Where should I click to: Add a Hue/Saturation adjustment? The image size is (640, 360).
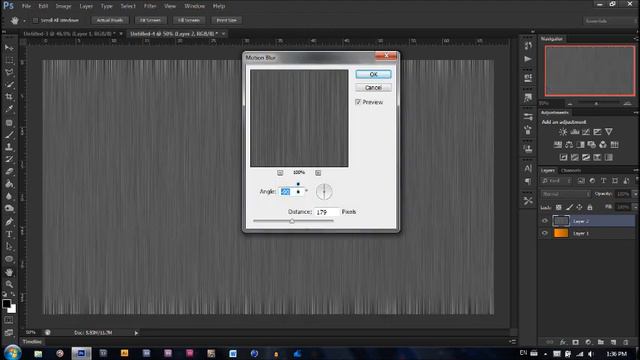pos(558,144)
